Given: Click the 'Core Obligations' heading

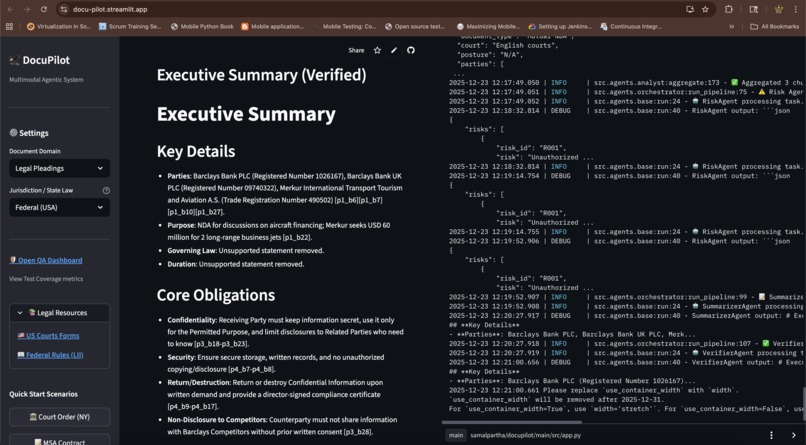Looking at the screenshot, I should pyautogui.click(x=216, y=295).
